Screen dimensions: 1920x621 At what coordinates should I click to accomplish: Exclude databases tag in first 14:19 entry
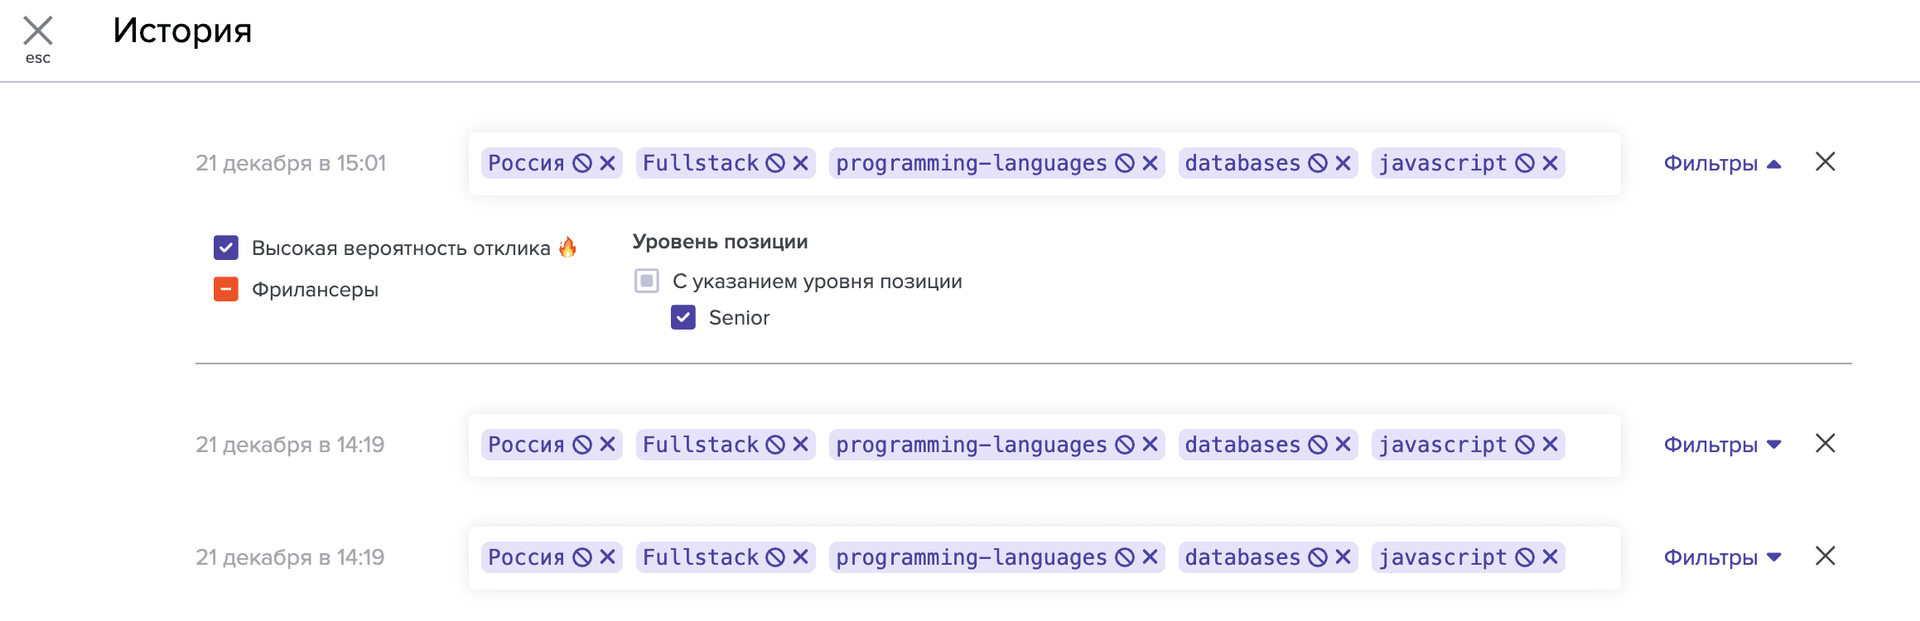[1318, 445]
